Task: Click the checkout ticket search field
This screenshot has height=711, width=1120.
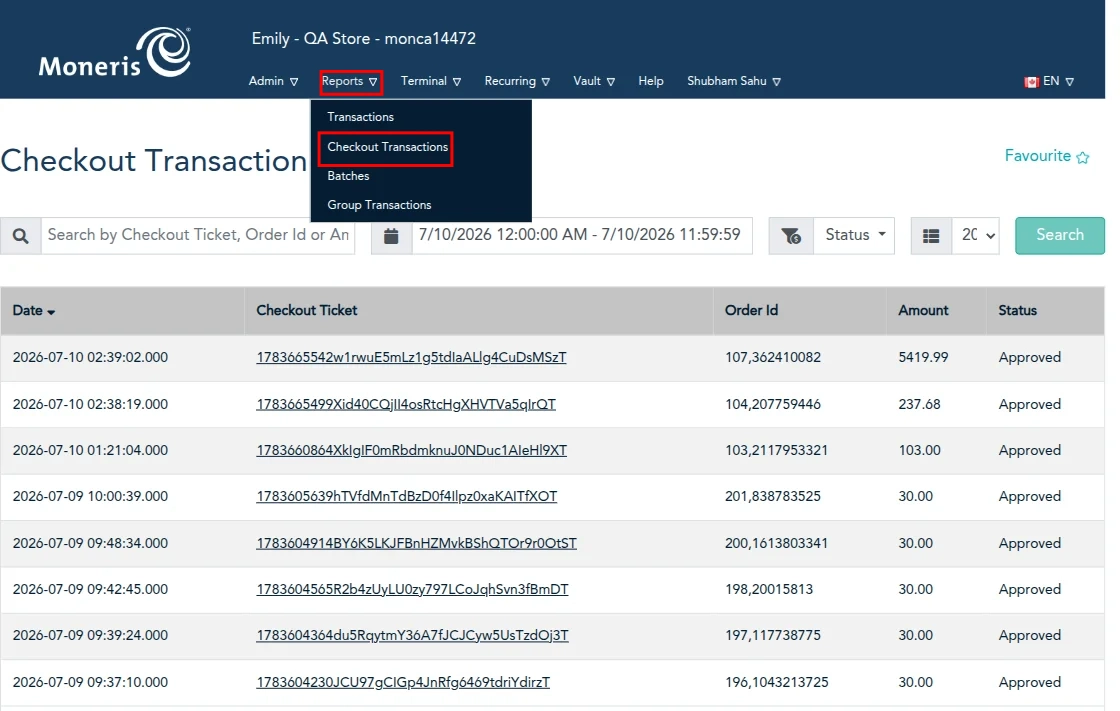Action: tap(198, 236)
